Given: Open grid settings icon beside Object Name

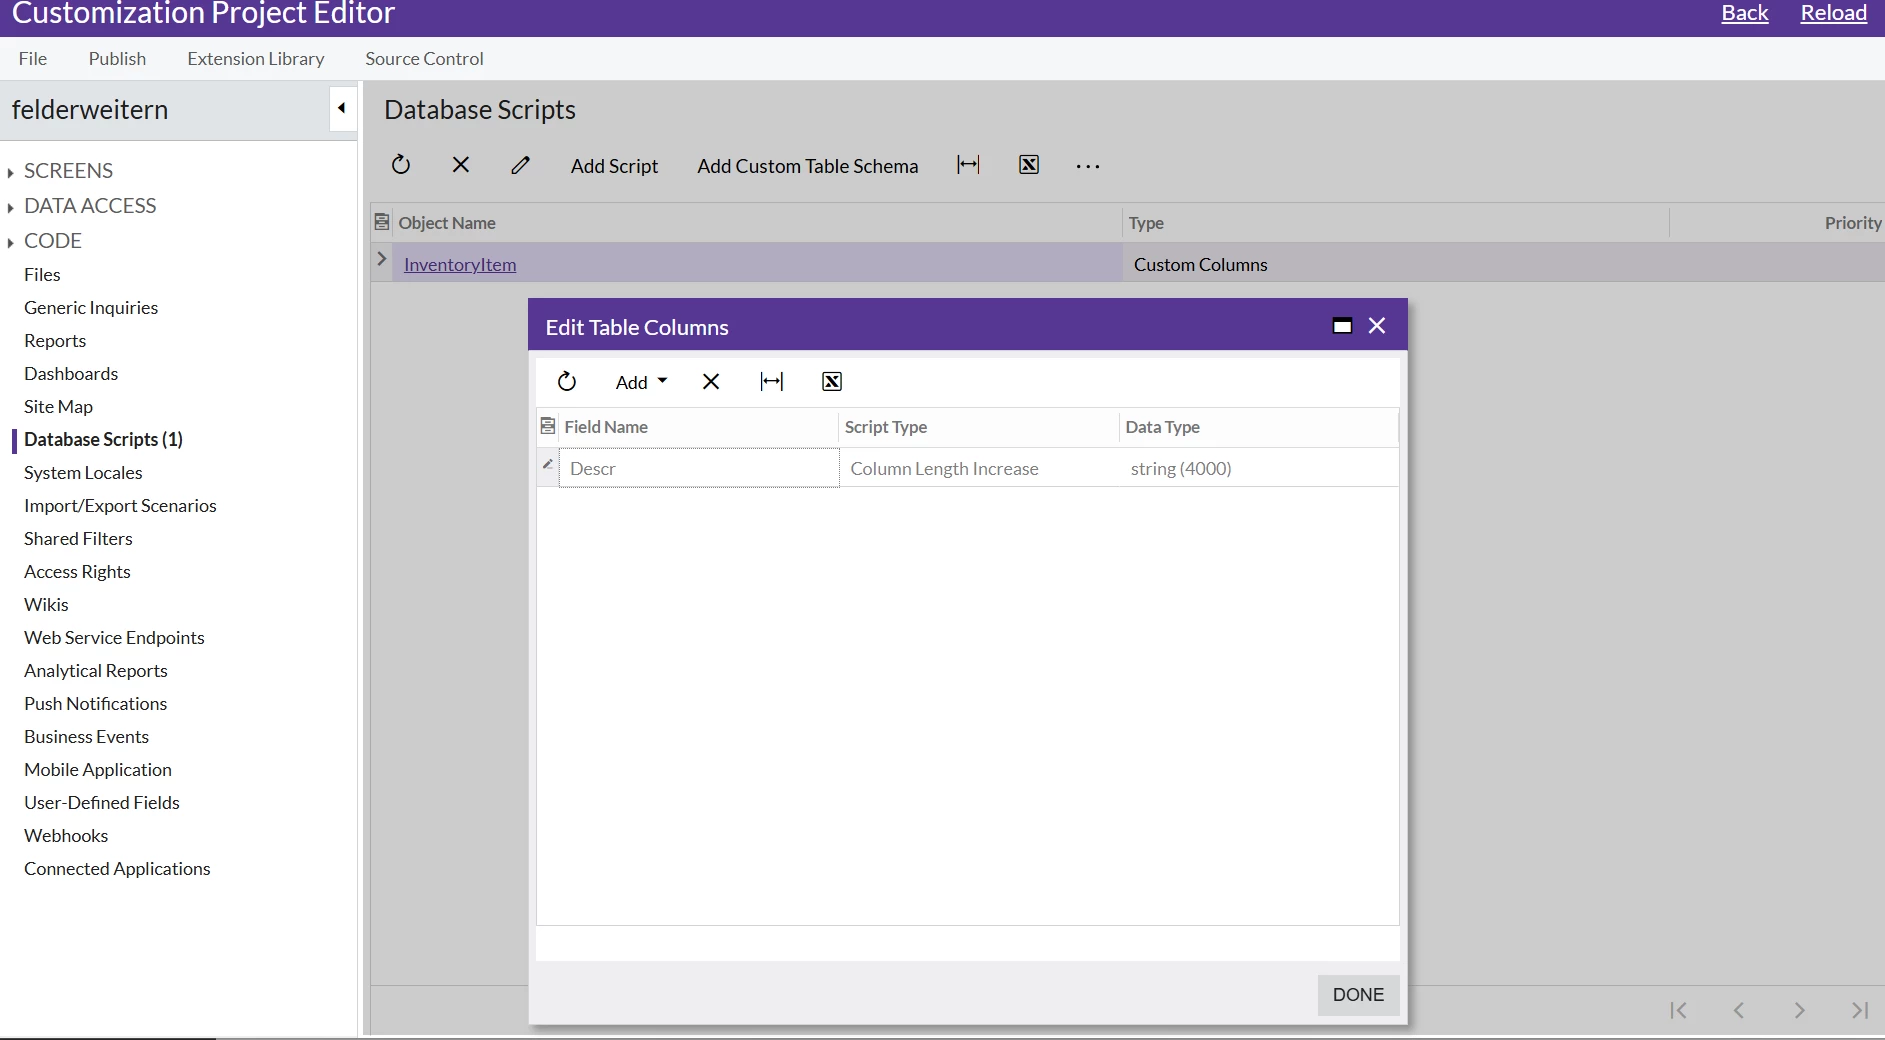Looking at the screenshot, I should click(382, 222).
